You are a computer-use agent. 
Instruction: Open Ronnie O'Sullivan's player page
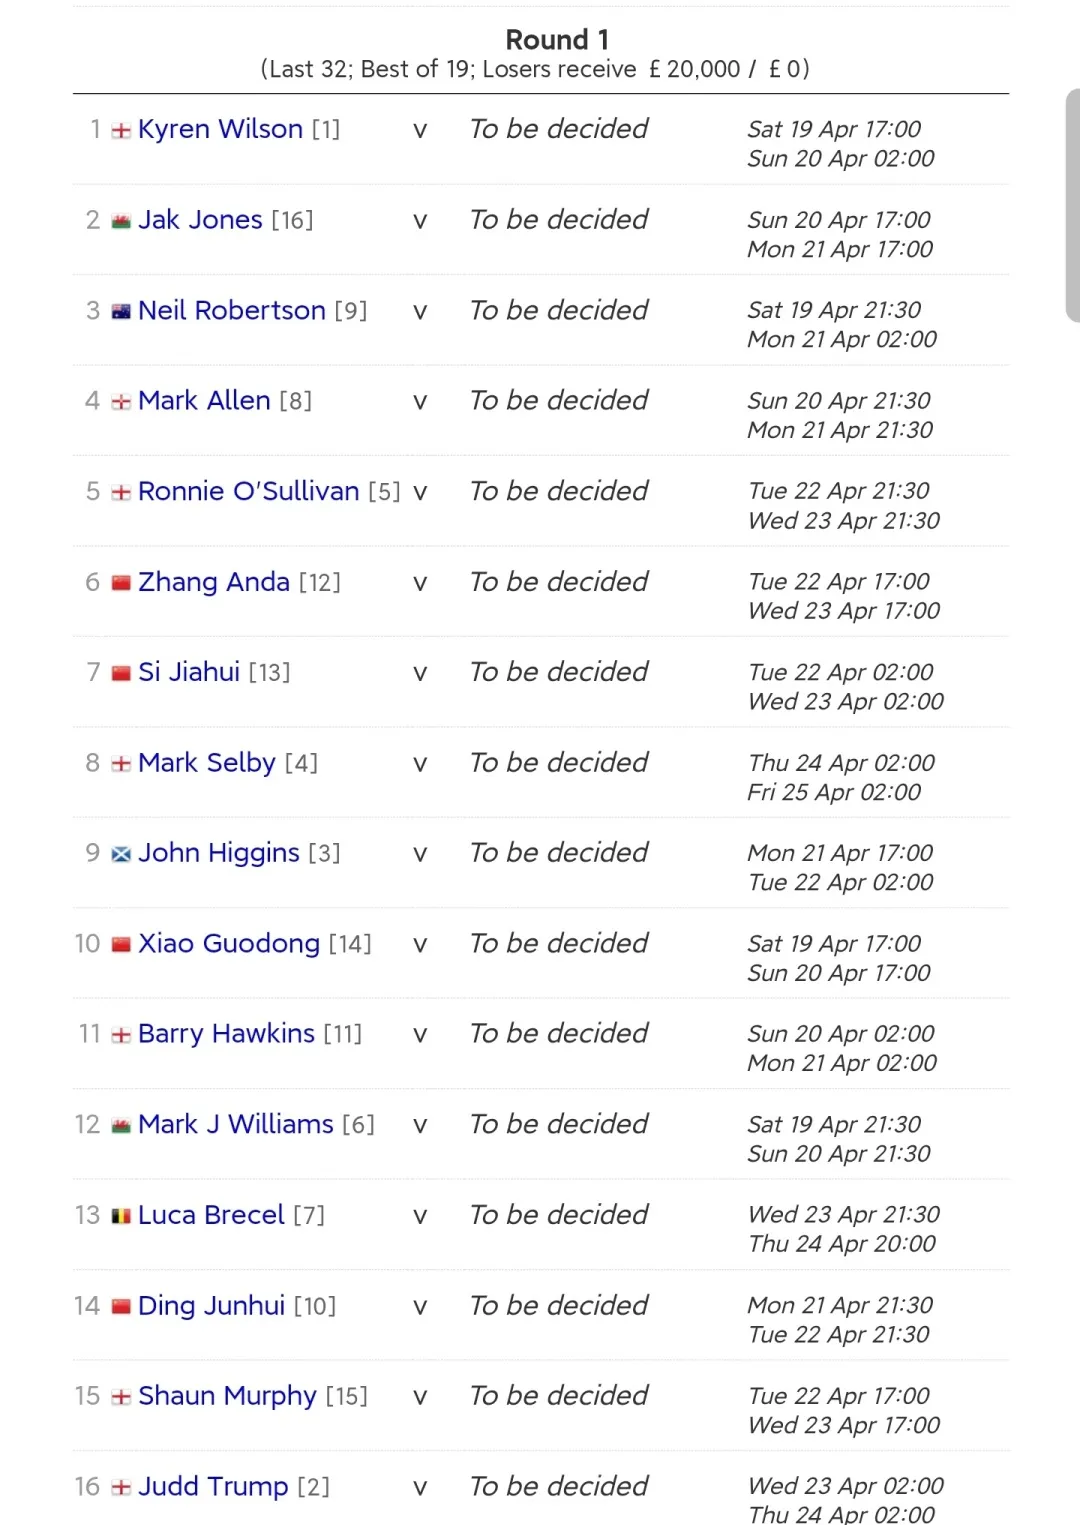pyautogui.click(x=248, y=492)
